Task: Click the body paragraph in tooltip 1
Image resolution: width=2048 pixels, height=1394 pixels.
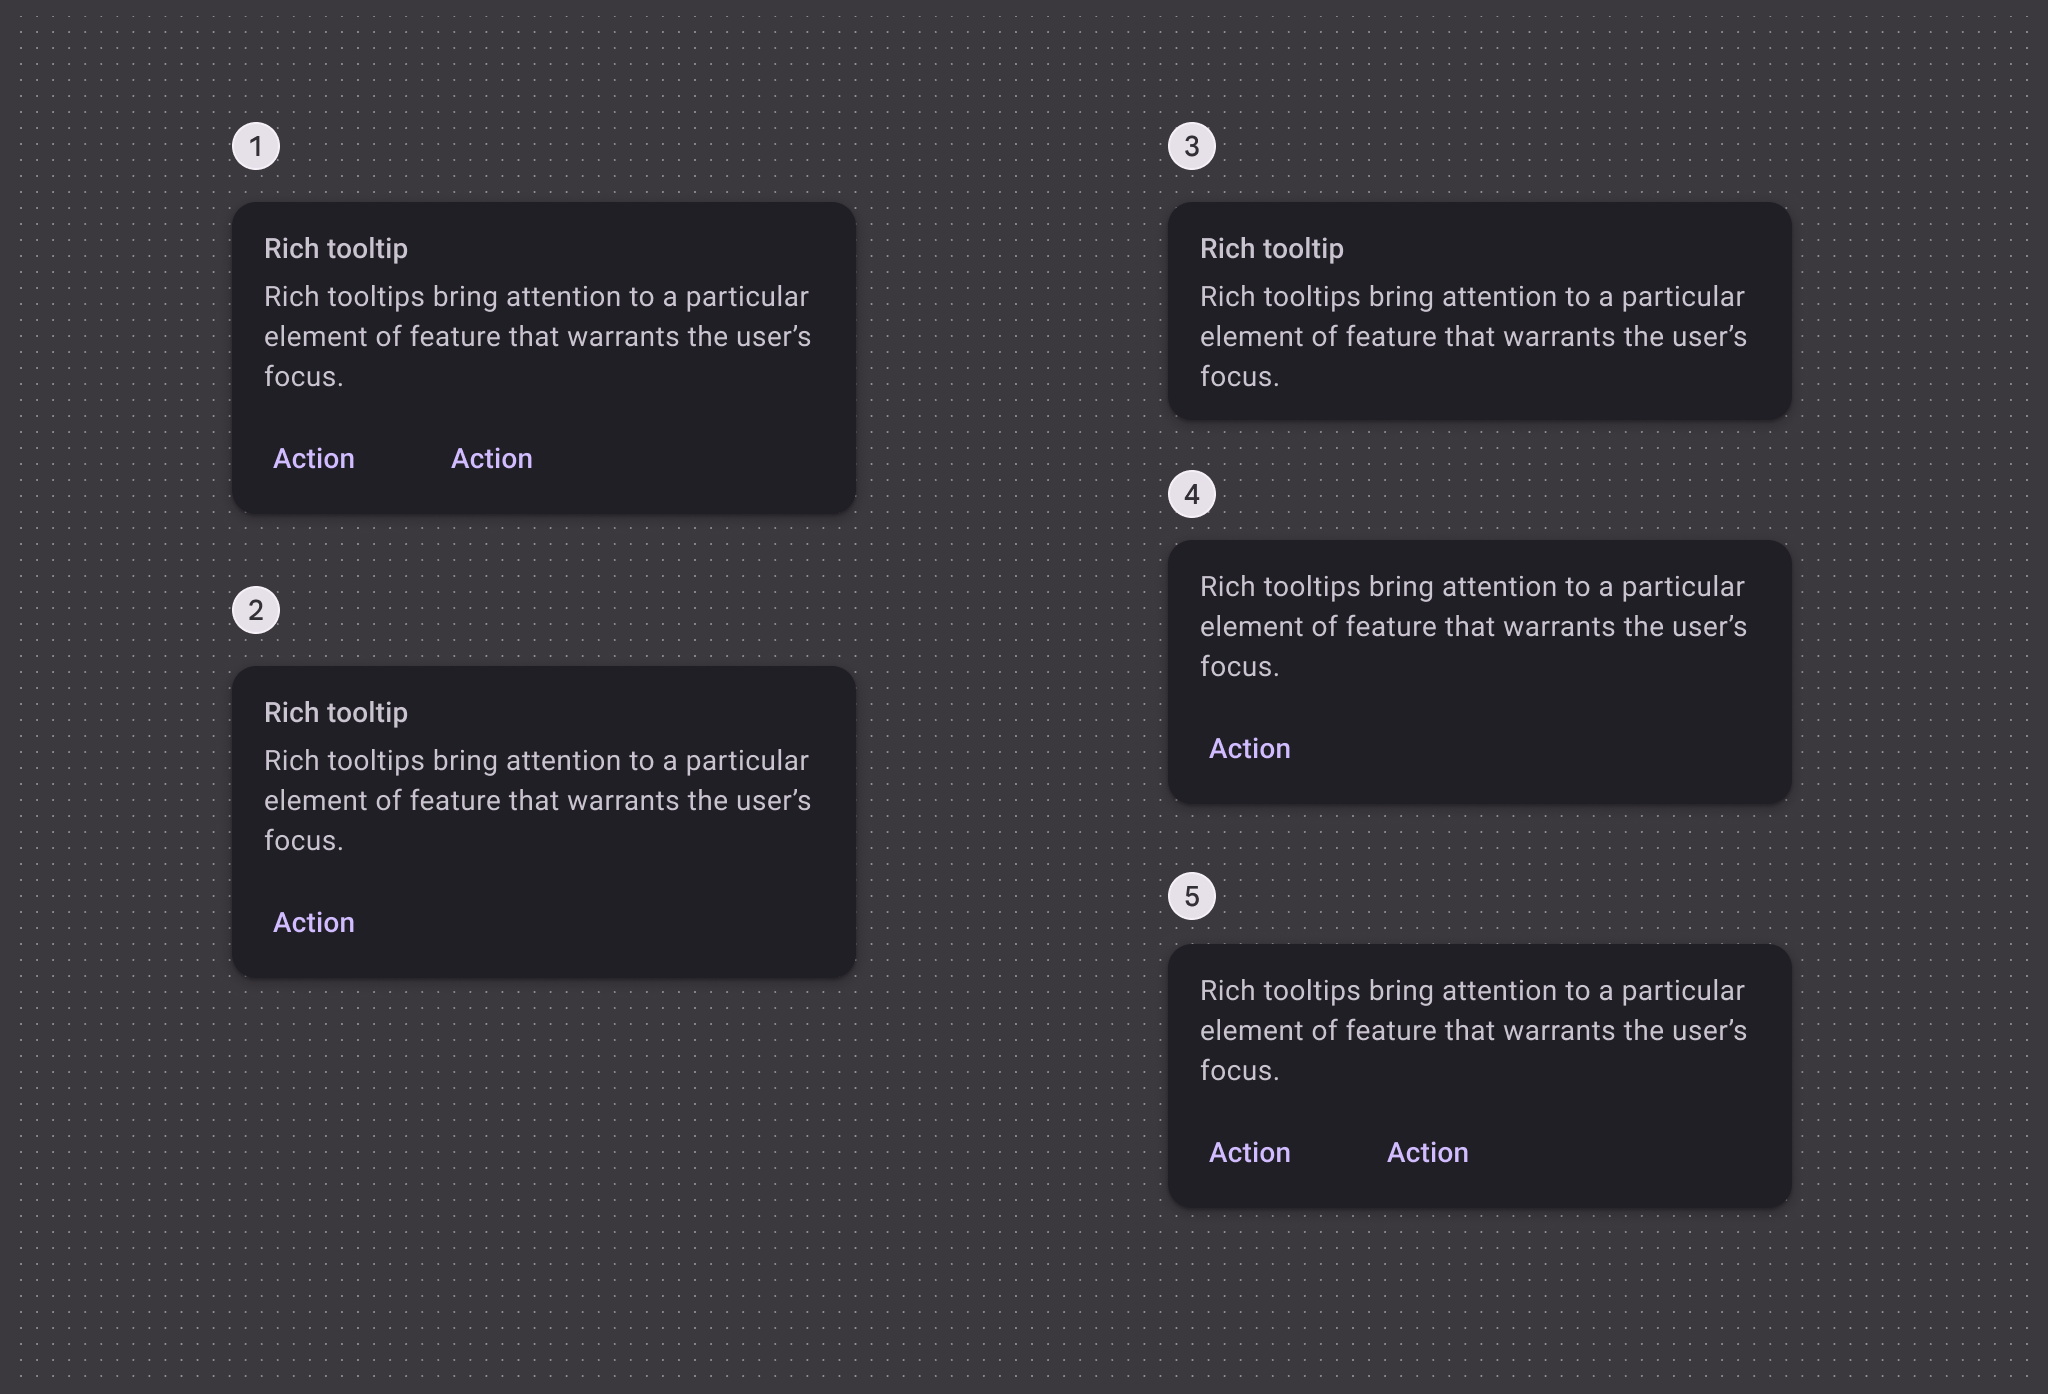Action: [x=537, y=337]
